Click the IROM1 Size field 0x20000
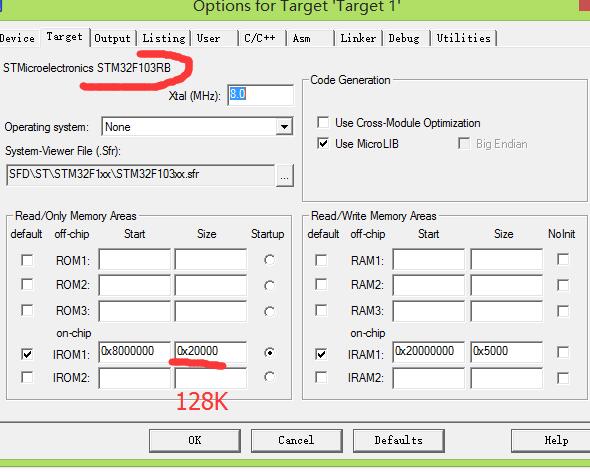Image resolution: width=590 pixels, height=472 pixels. 211,352
